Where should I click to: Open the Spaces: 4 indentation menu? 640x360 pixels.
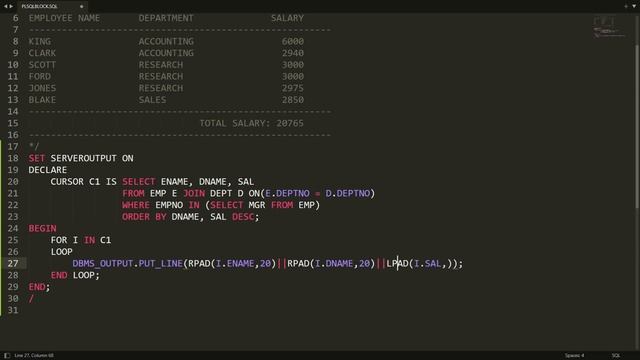click(x=574, y=356)
